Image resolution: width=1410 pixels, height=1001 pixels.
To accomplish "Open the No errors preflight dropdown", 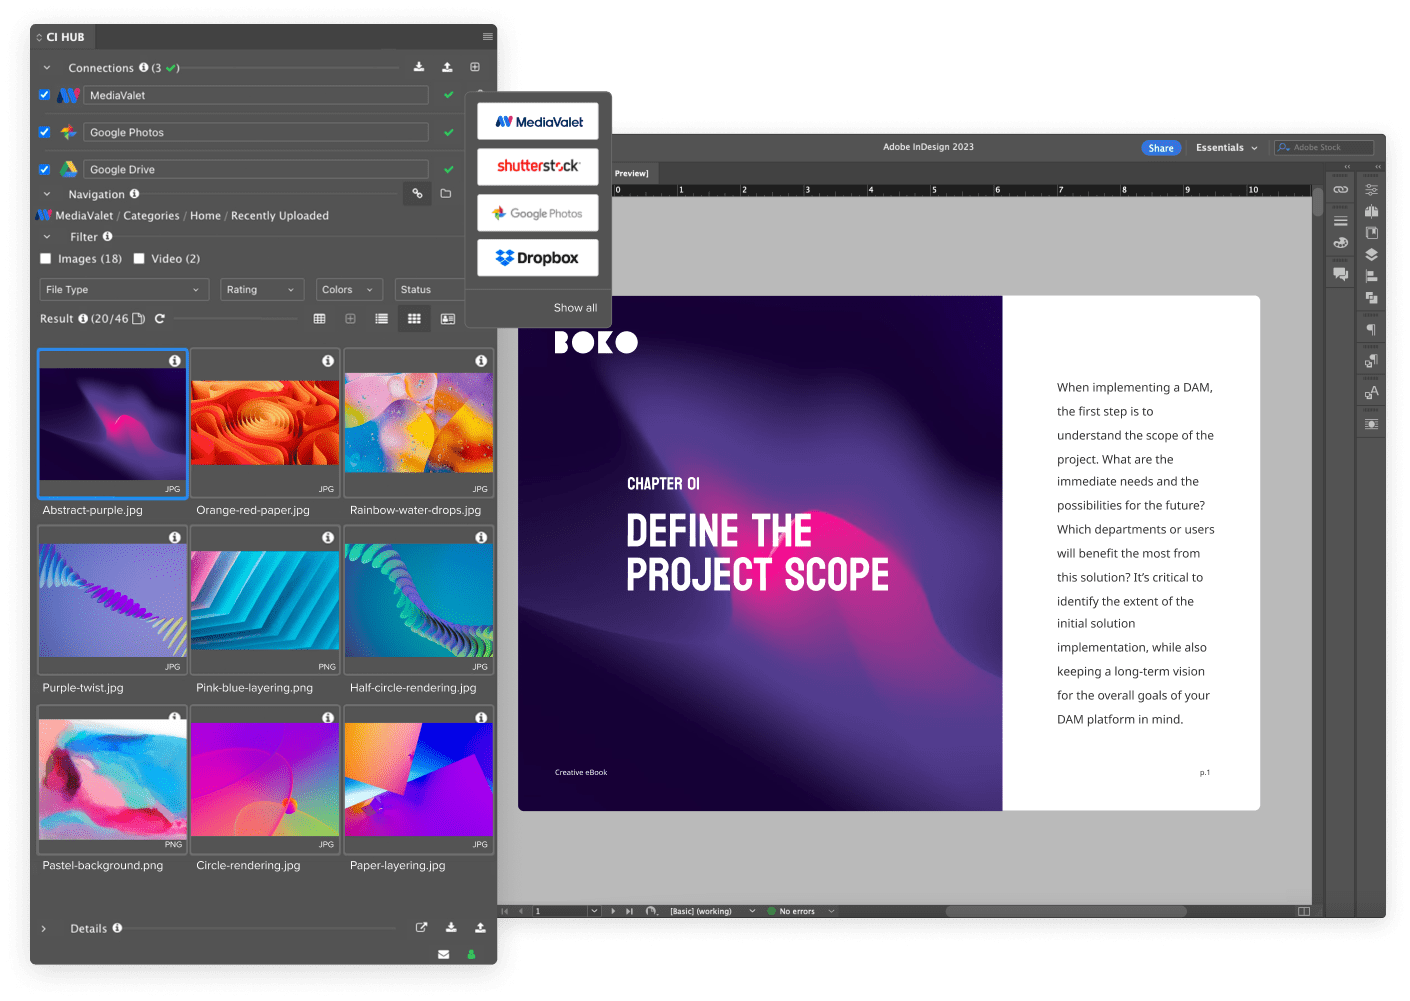I will (x=830, y=911).
